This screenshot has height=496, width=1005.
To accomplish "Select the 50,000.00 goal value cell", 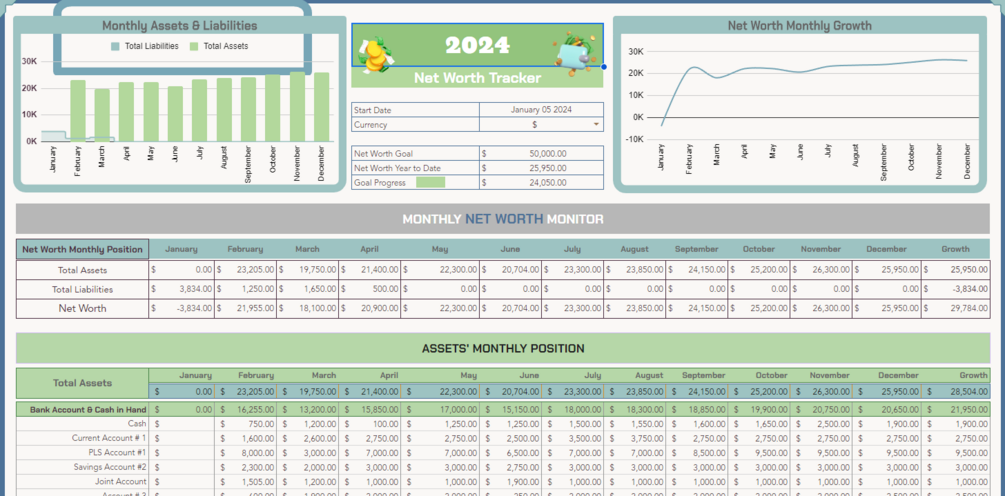I will point(541,153).
